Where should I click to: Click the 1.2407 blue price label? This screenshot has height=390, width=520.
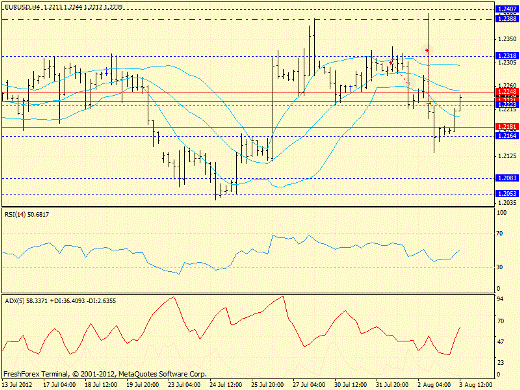tap(507, 9)
